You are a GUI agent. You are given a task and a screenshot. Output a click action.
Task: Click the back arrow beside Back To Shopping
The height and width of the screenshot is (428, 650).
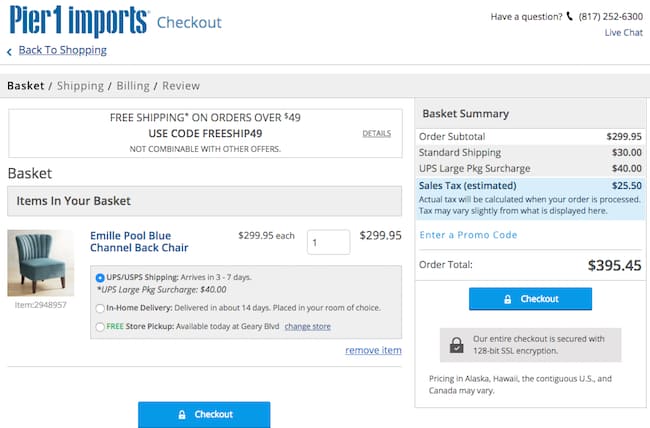[10, 51]
